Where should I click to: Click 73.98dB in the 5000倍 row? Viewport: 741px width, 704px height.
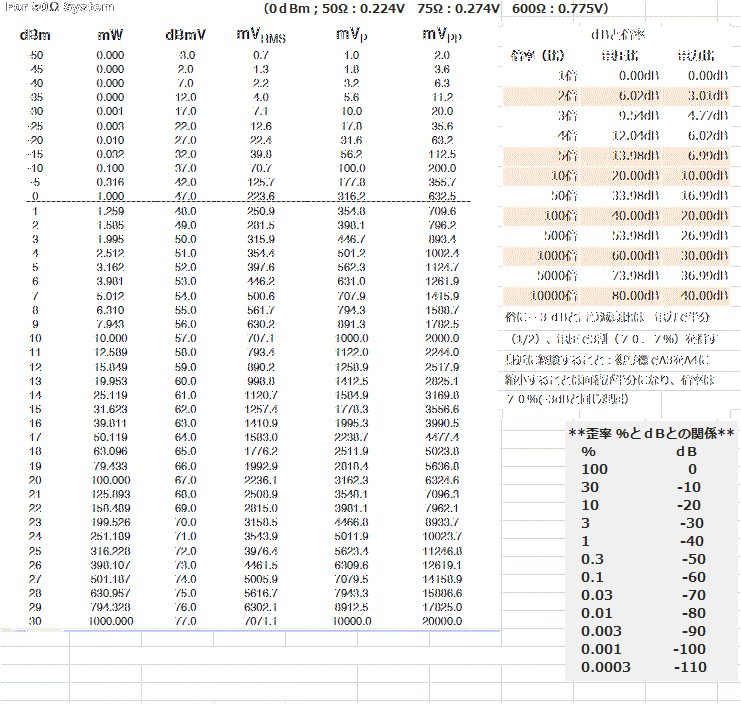coord(636,276)
